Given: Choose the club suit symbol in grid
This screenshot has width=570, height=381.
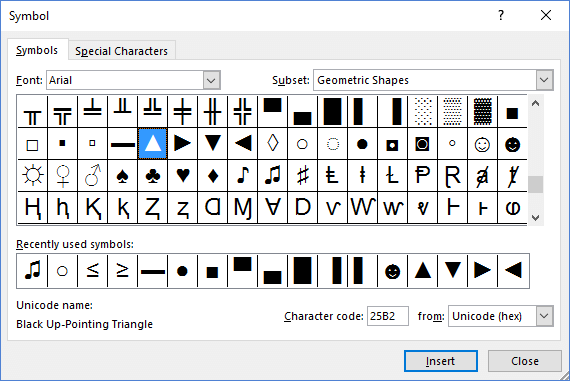Looking at the screenshot, I should click(153, 176).
